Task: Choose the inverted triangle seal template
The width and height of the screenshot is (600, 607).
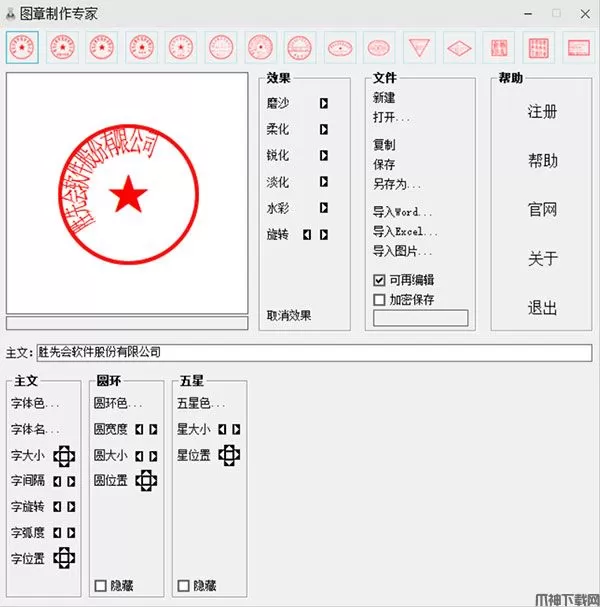Action: pyautogui.click(x=419, y=48)
